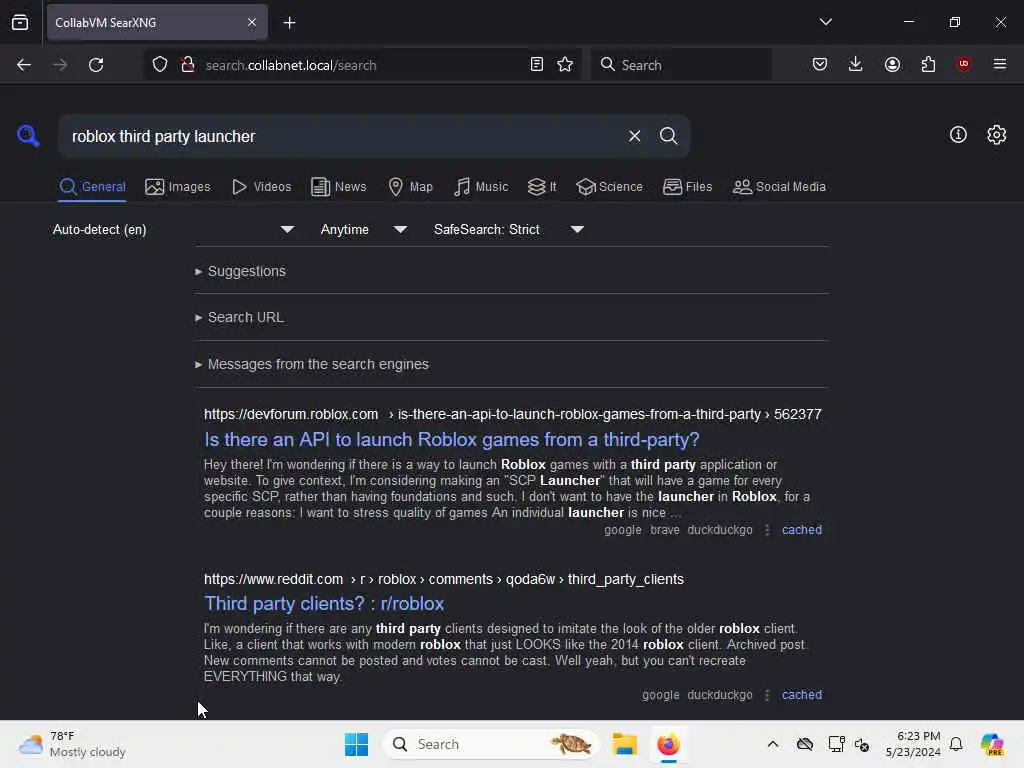The width and height of the screenshot is (1024, 768).
Task: Open the Windows Start menu
Action: click(357, 744)
